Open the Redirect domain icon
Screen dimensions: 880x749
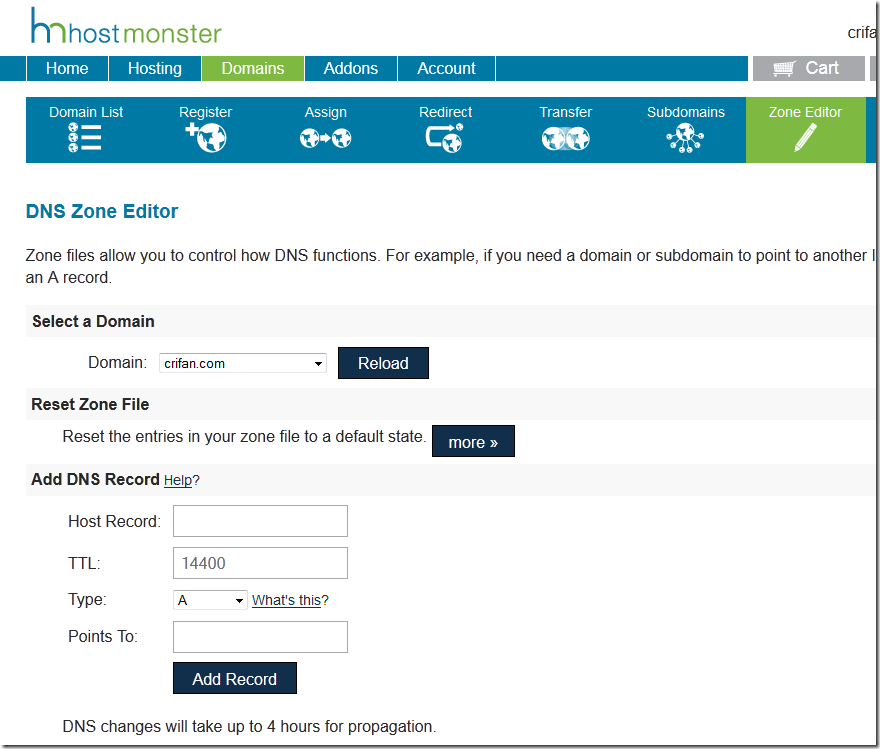[444, 138]
